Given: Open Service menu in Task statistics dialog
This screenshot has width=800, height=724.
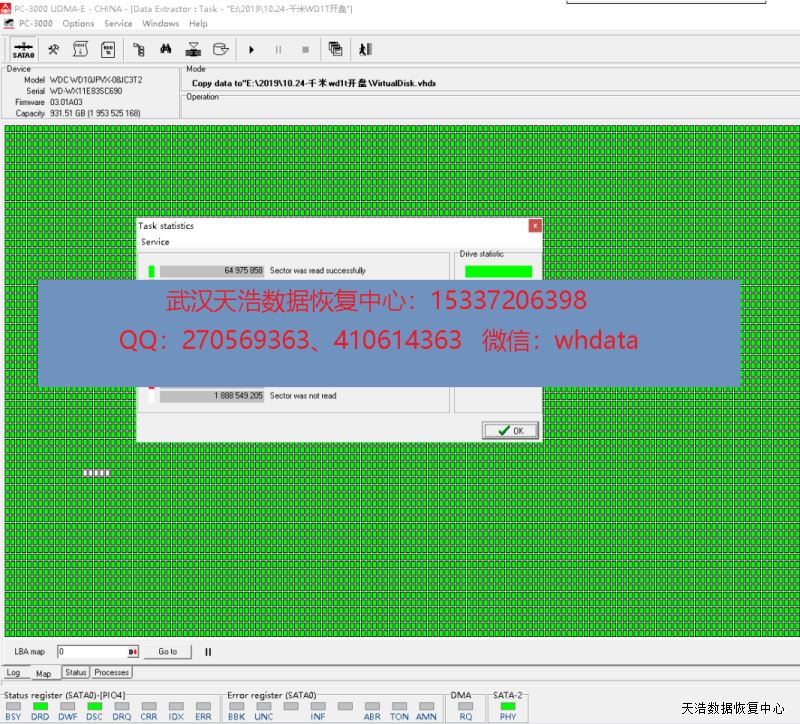Looking at the screenshot, I should click(155, 242).
